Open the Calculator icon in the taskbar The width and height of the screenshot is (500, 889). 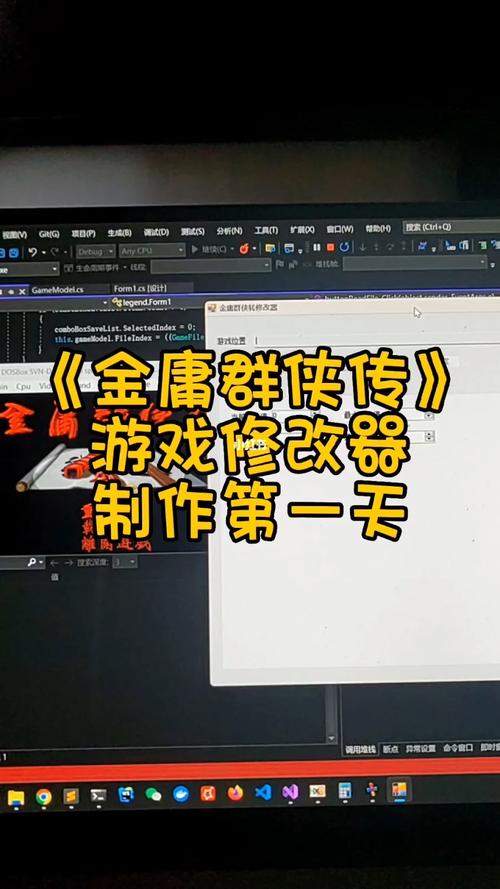pyautogui.click(x=345, y=790)
